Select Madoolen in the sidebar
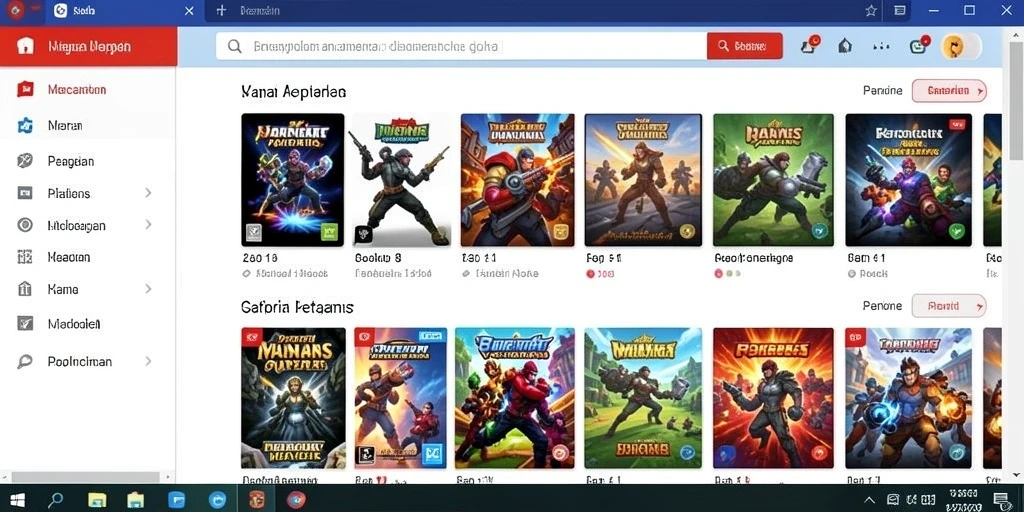Viewport: 1024px width, 512px height. pos(74,323)
